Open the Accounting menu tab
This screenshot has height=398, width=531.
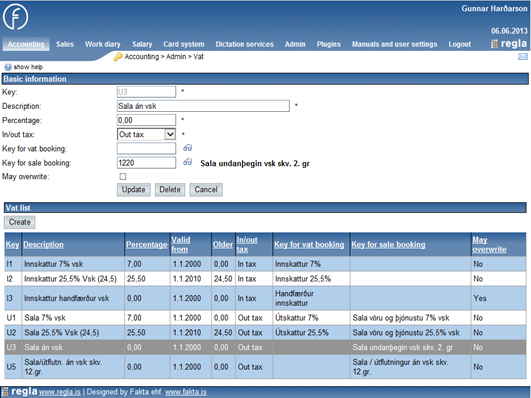(26, 44)
